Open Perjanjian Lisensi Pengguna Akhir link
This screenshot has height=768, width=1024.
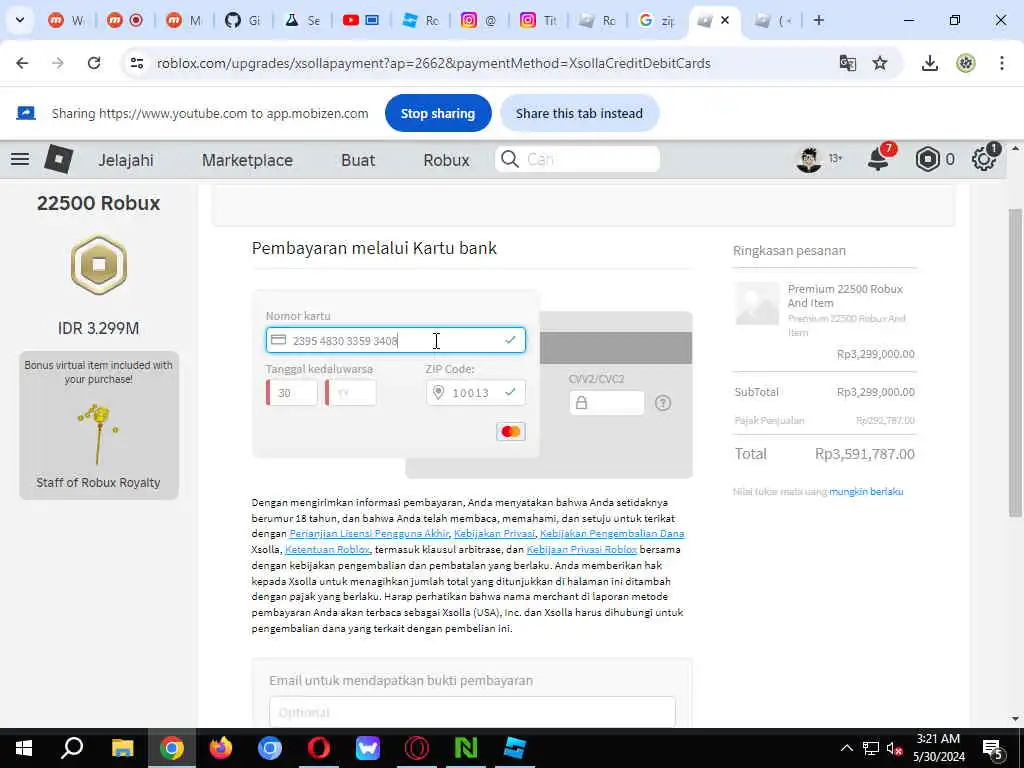click(x=369, y=534)
